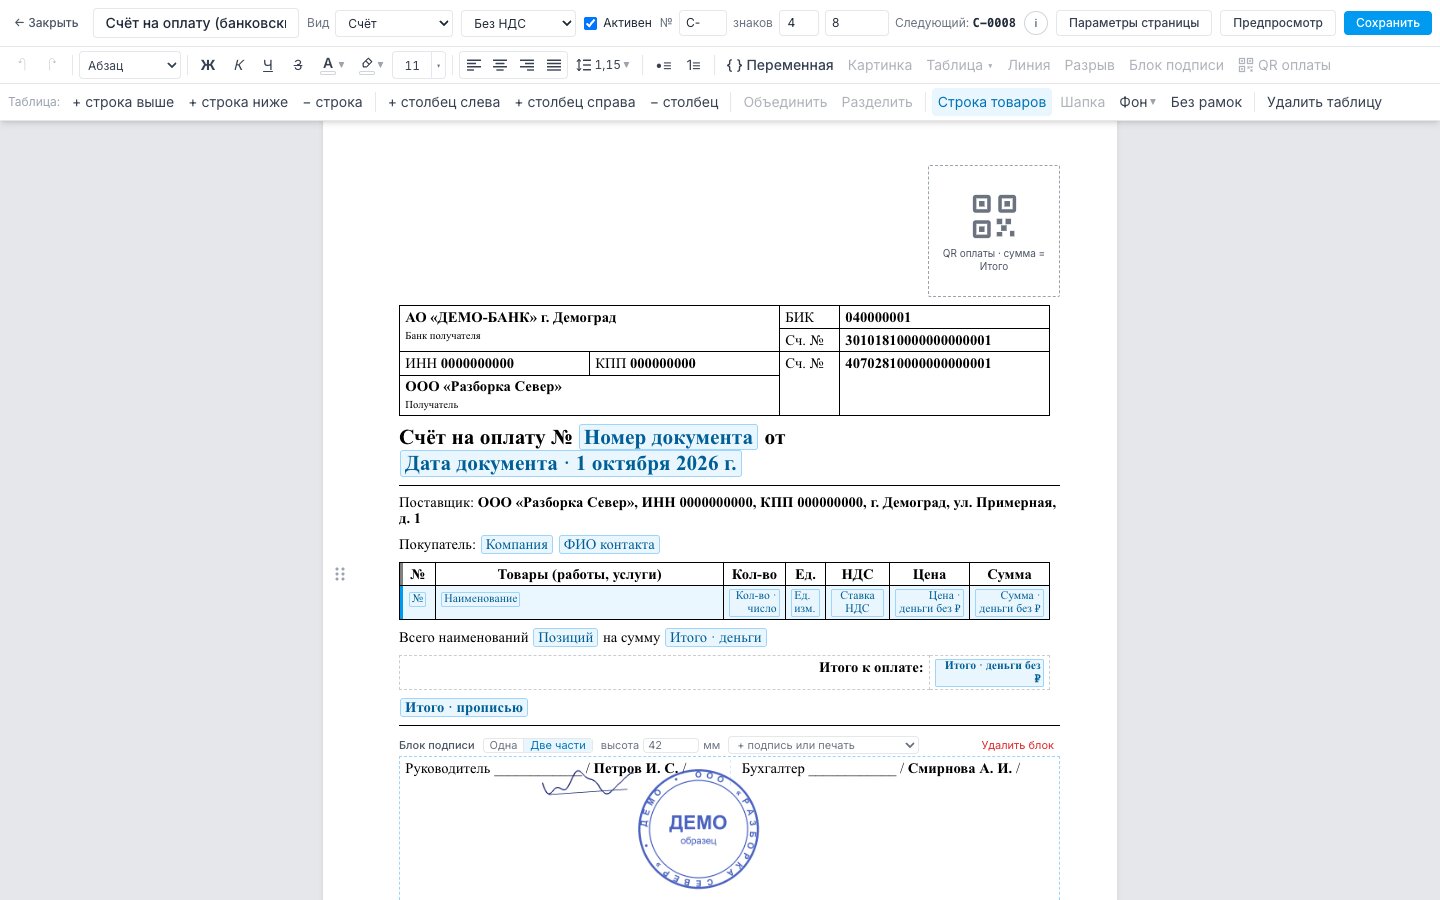Open the Без НДС dropdown
The height and width of the screenshot is (900, 1440).
click(x=518, y=23)
